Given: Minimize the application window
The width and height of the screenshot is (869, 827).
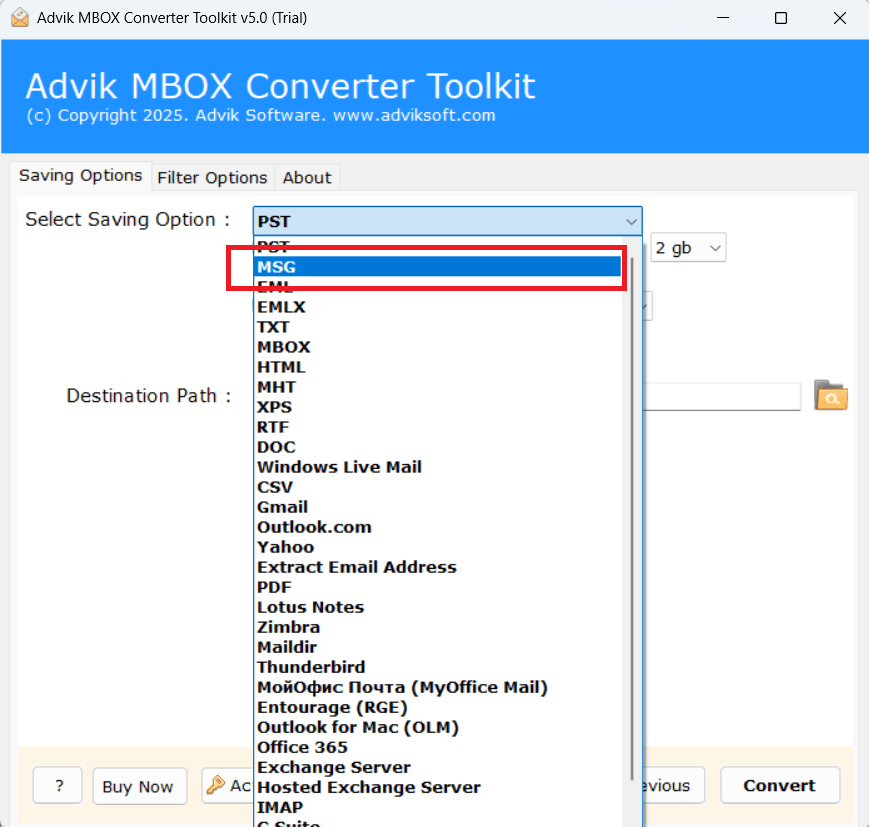Looking at the screenshot, I should click(723, 18).
